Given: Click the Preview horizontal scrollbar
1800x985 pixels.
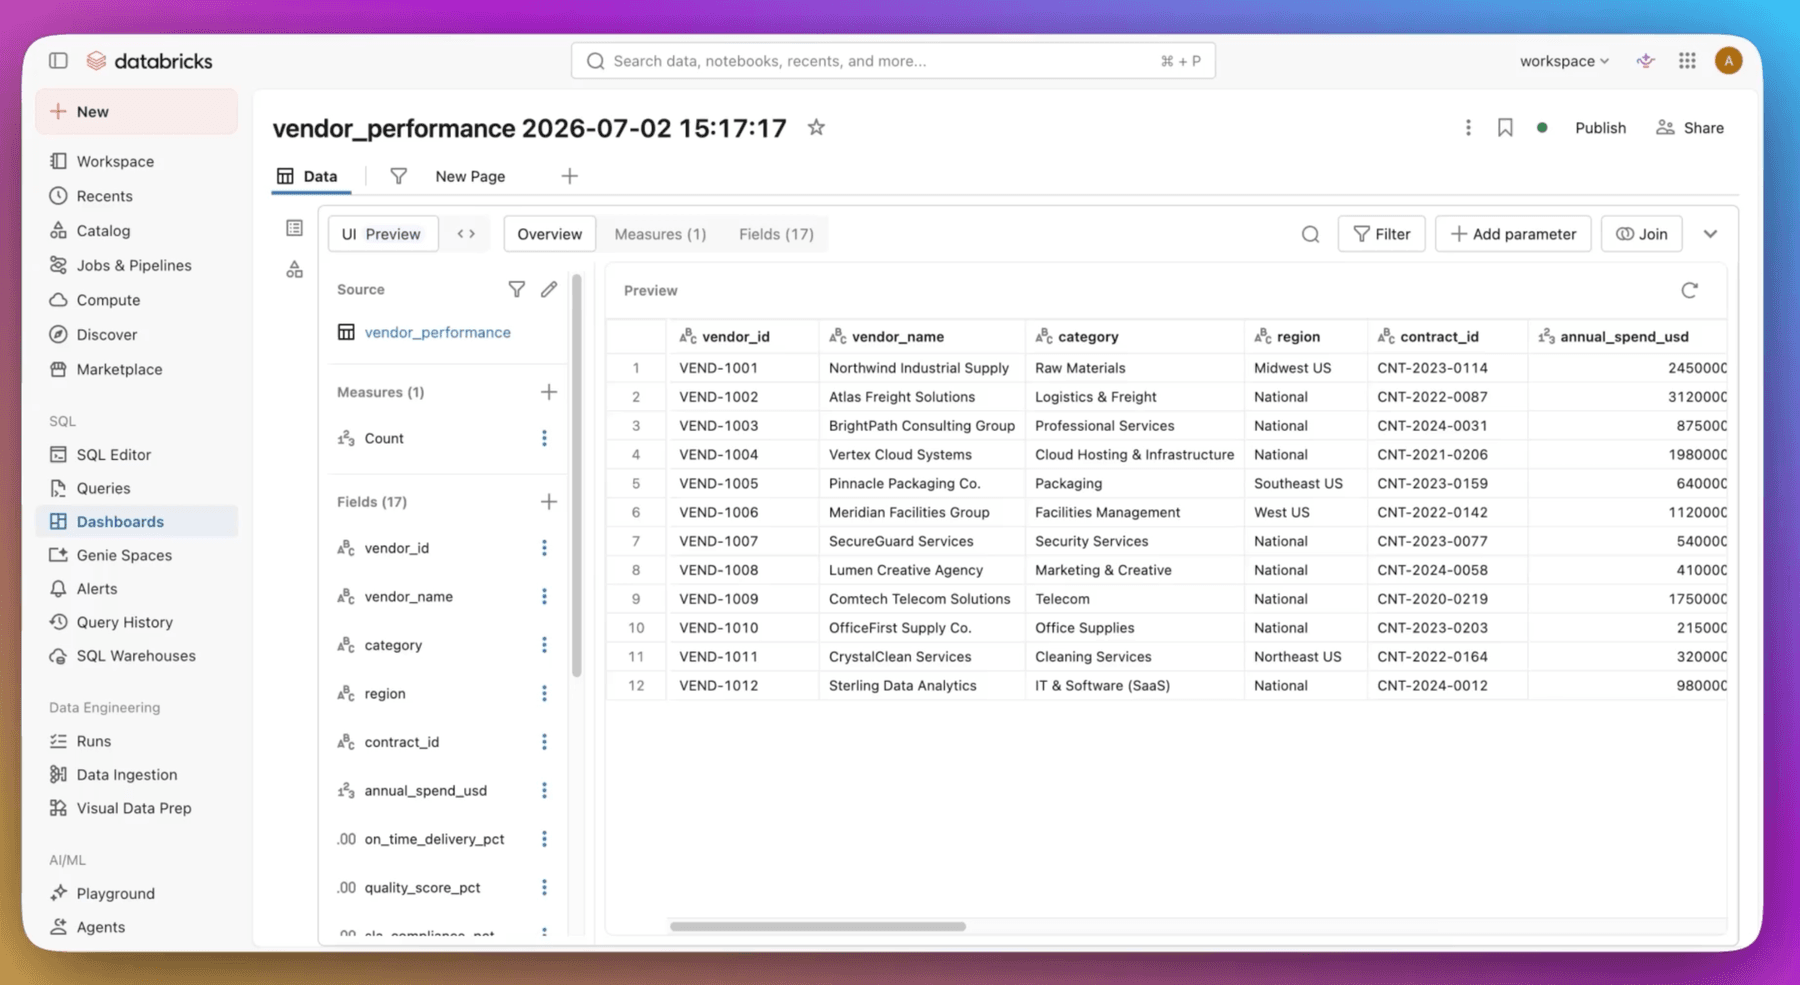Looking at the screenshot, I should pos(818,926).
